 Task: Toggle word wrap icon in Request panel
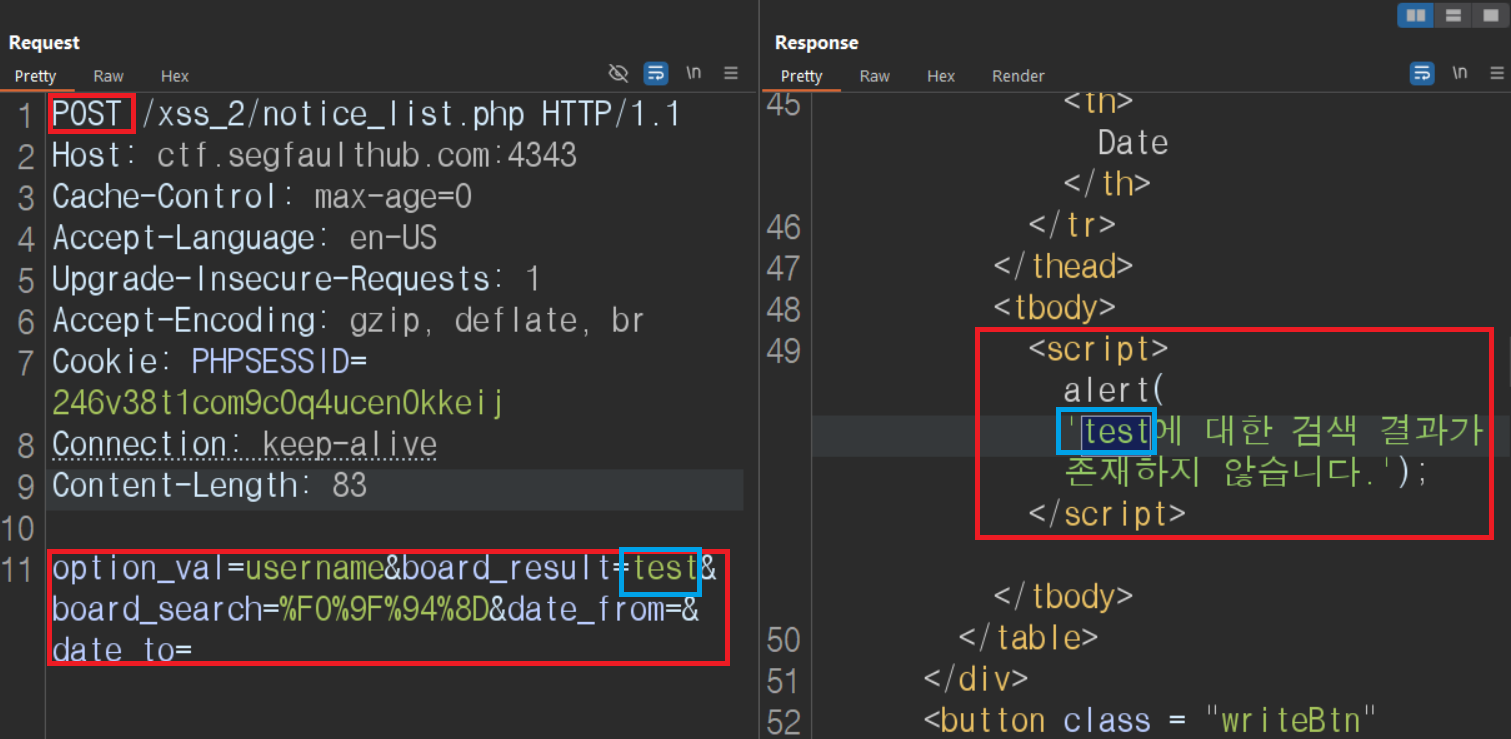click(656, 73)
